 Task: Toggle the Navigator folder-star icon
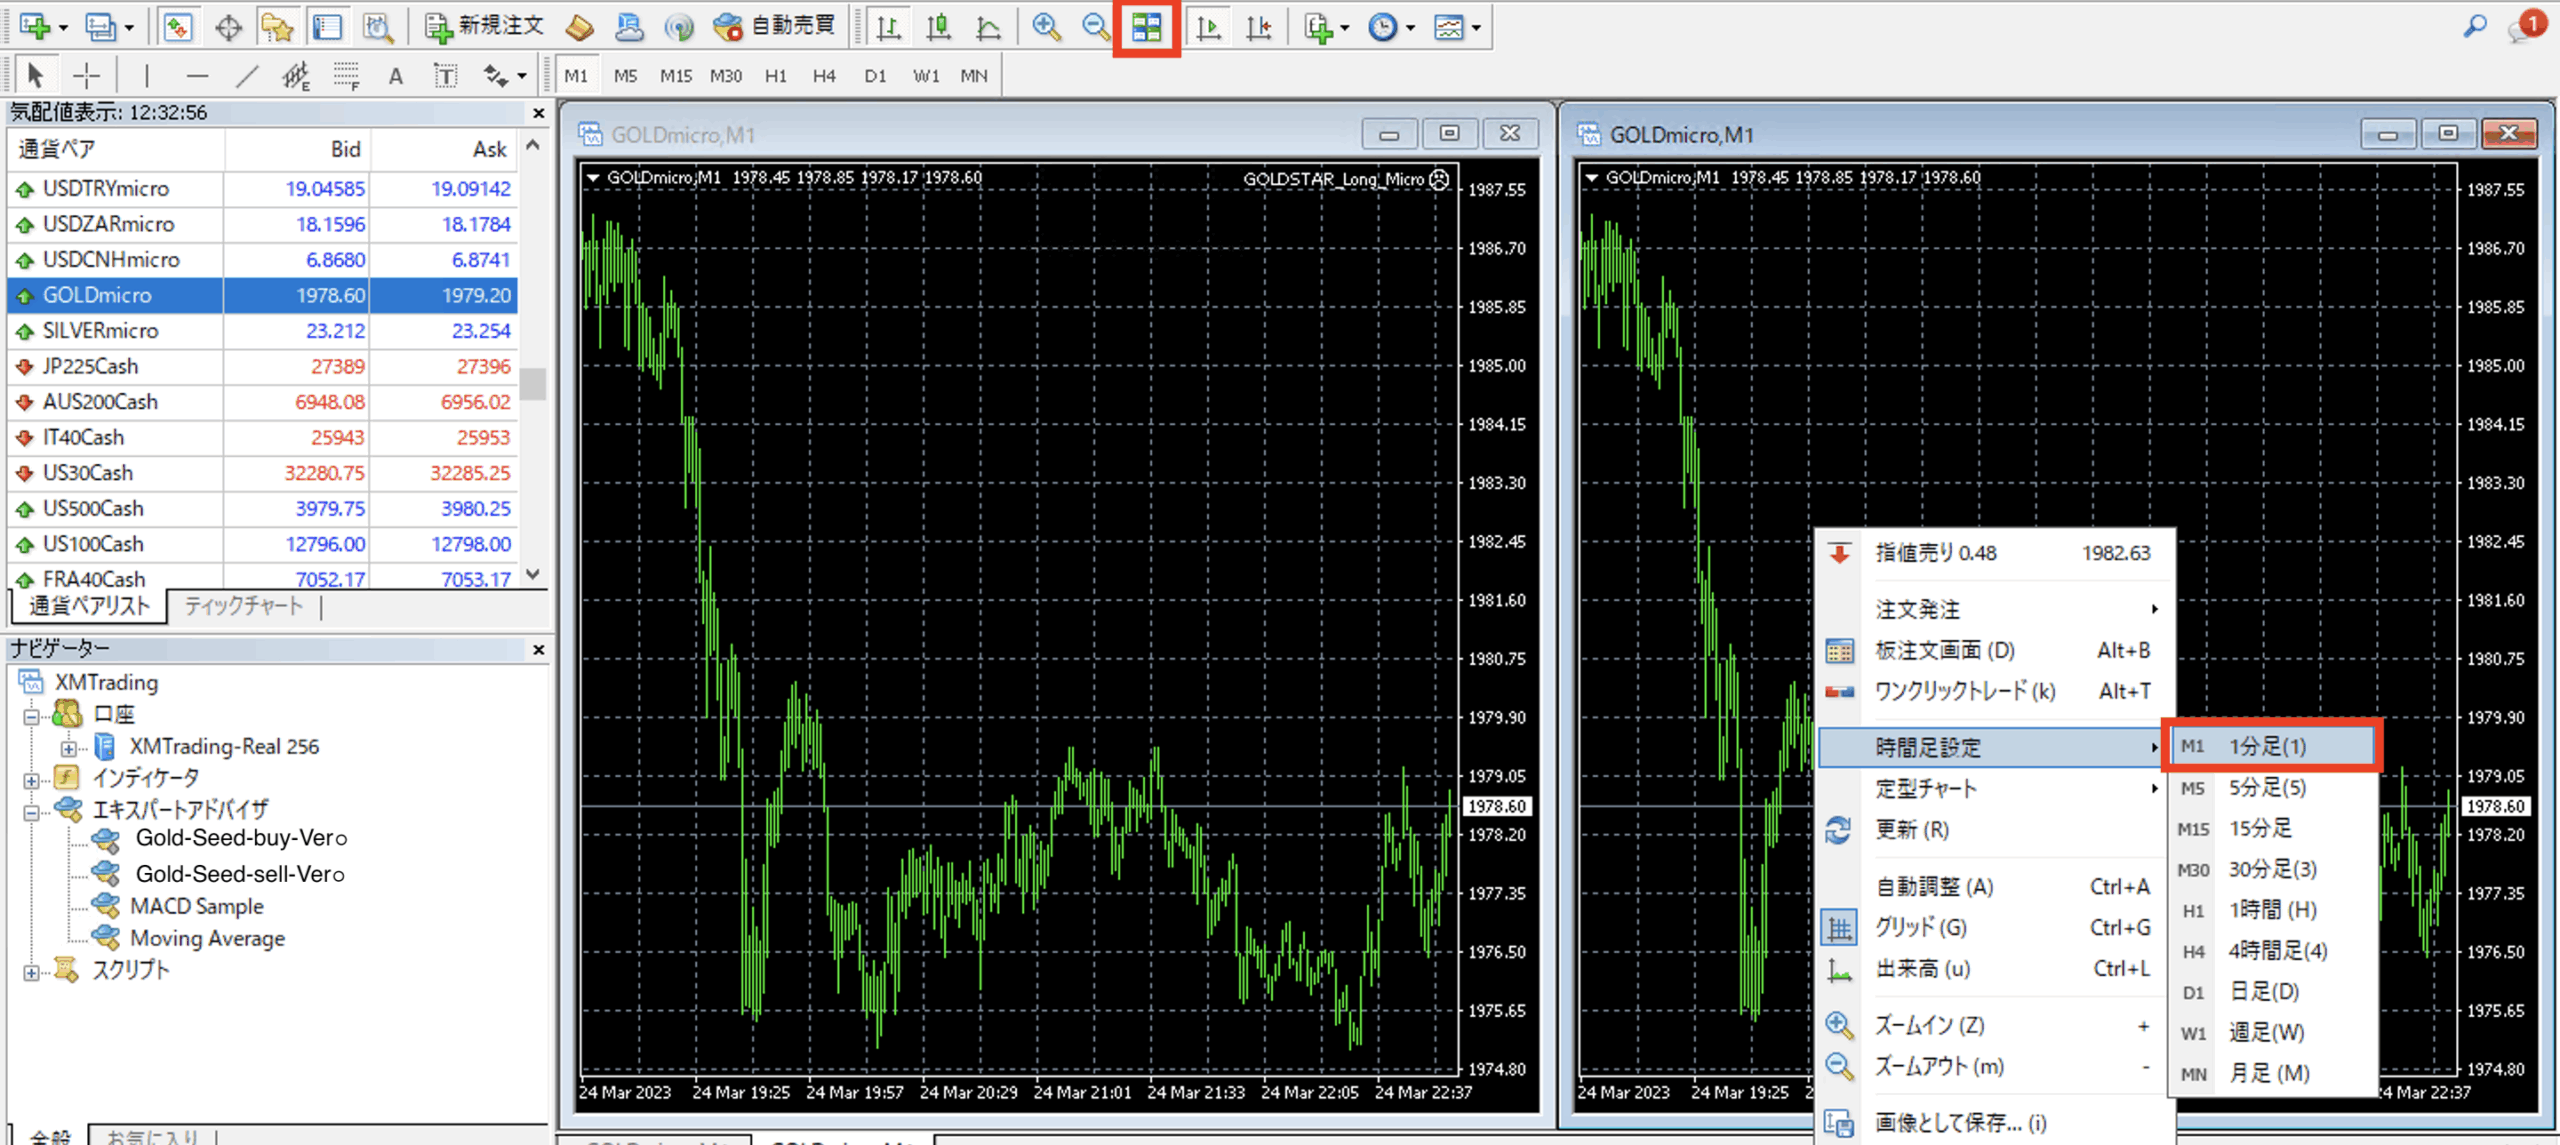coord(277,27)
